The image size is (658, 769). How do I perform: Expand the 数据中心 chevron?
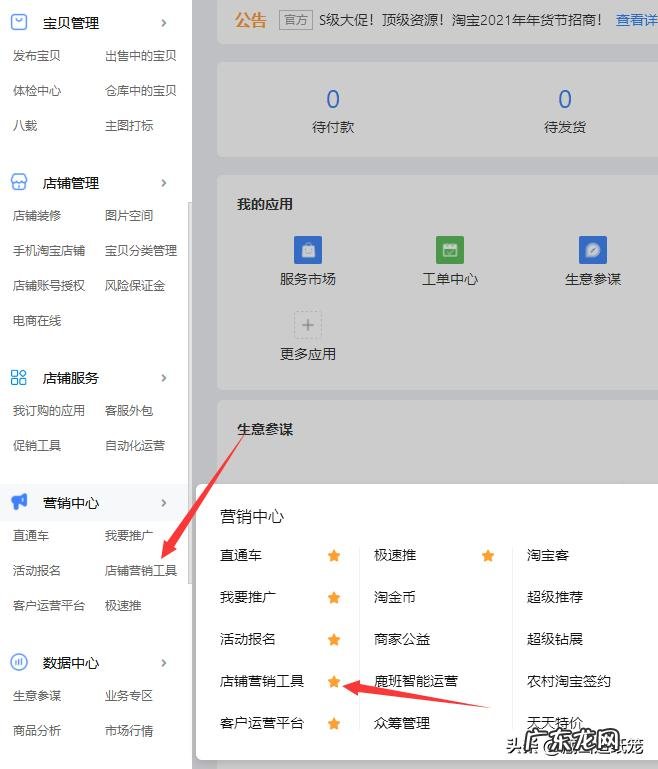[x=164, y=663]
